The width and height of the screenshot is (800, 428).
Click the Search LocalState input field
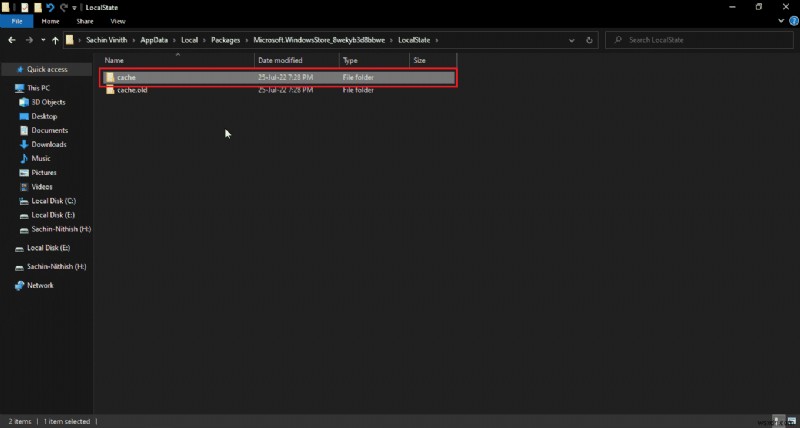point(699,40)
